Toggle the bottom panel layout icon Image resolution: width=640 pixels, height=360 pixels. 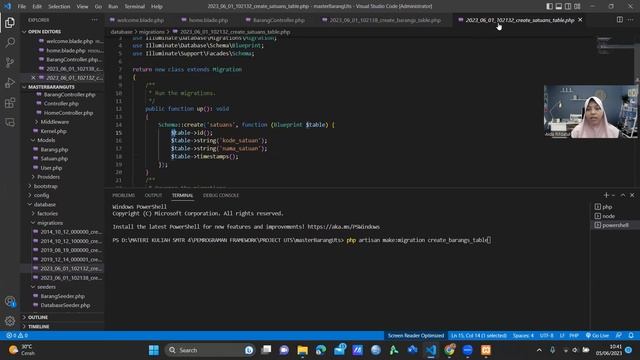[x=559, y=6]
